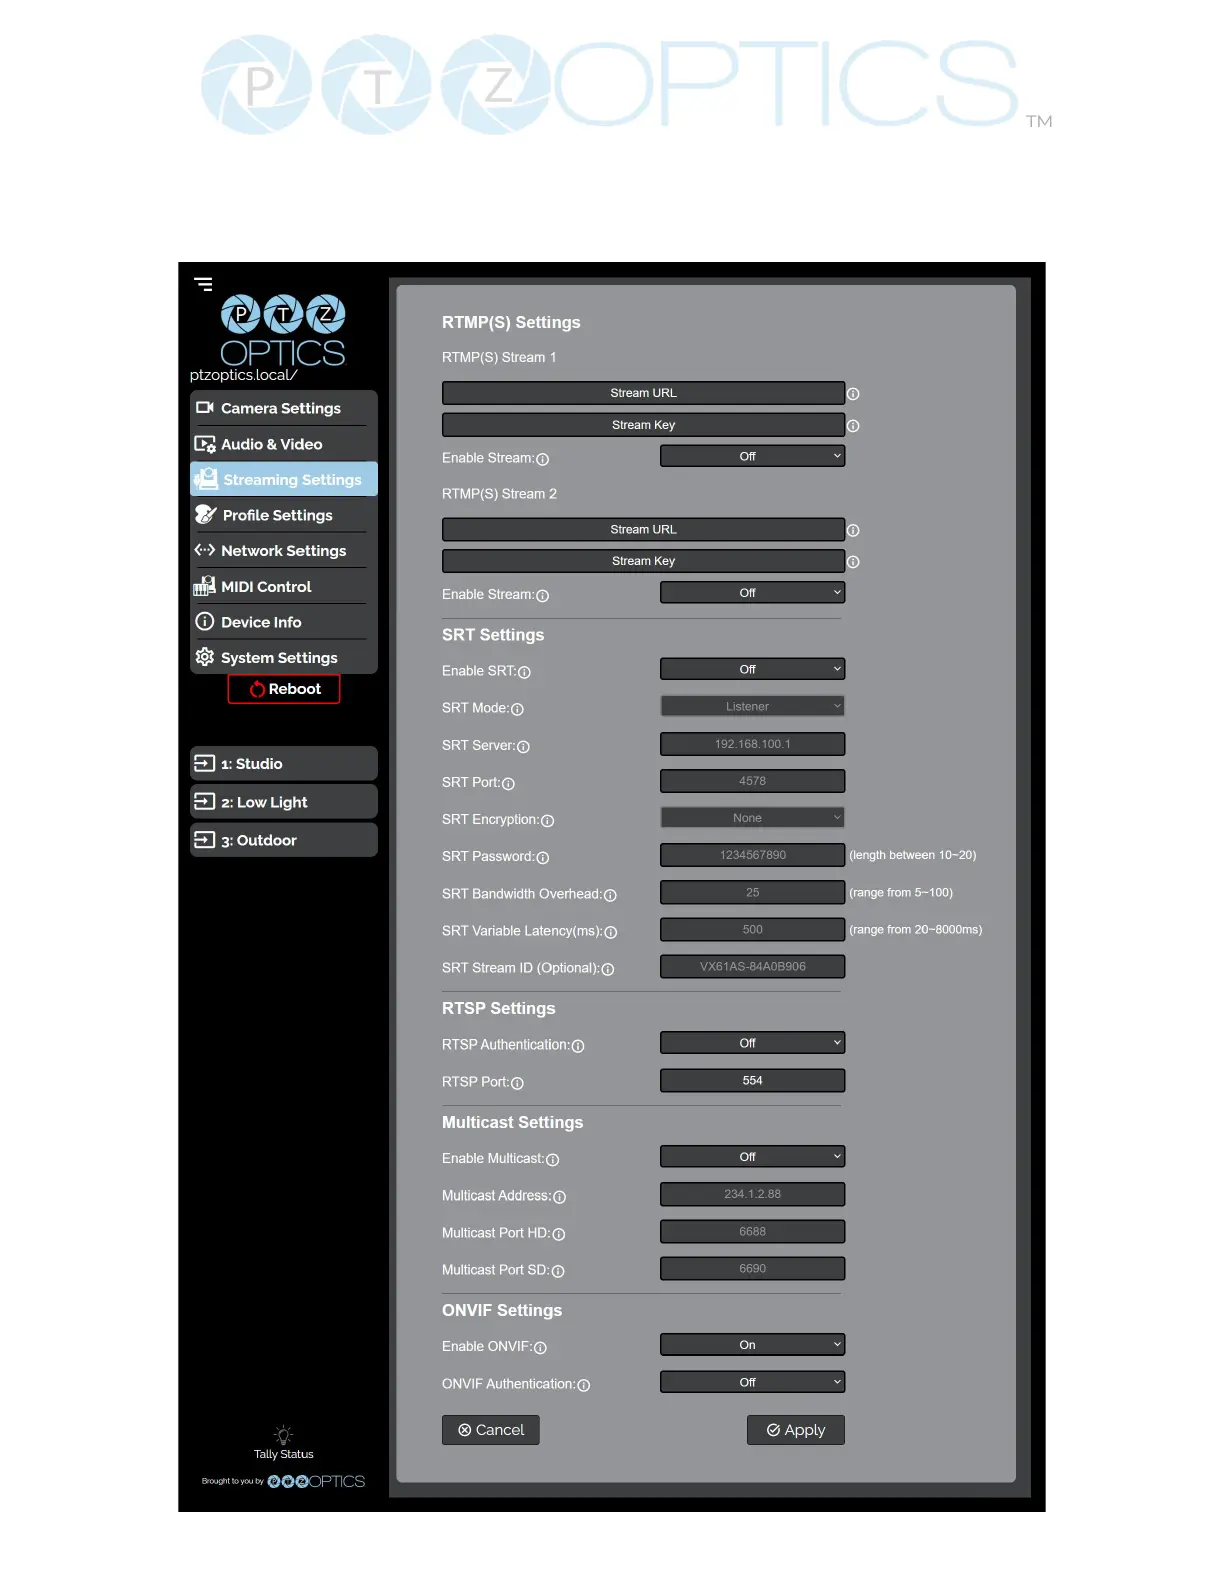Open the Enable SRT dropdown
The height and width of the screenshot is (1584, 1224).
(752, 670)
